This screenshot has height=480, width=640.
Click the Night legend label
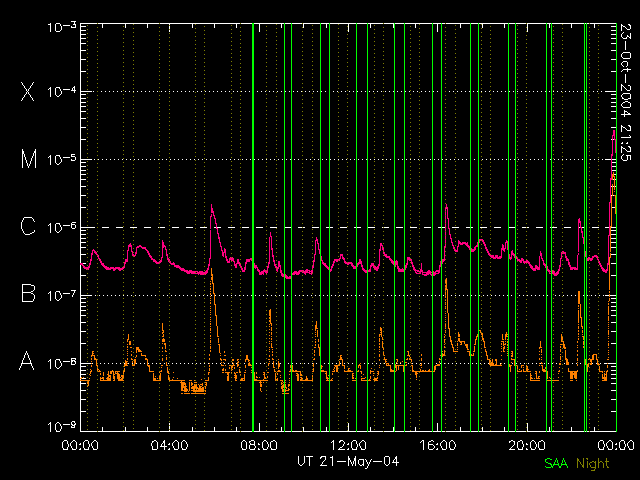pyautogui.click(x=593, y=464)
